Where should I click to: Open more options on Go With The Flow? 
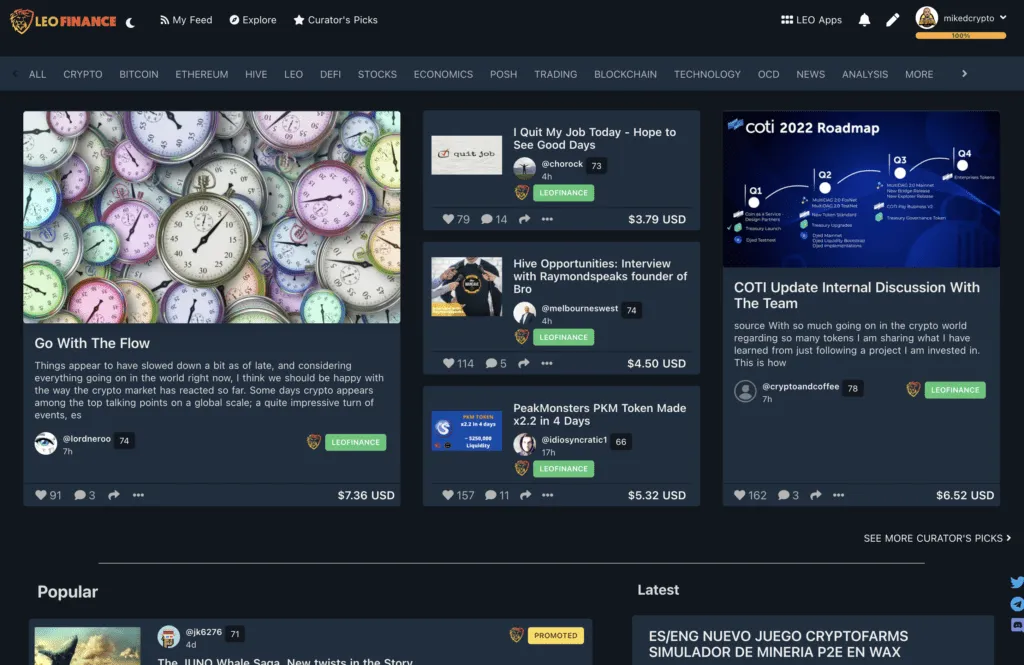coord(138,495)
